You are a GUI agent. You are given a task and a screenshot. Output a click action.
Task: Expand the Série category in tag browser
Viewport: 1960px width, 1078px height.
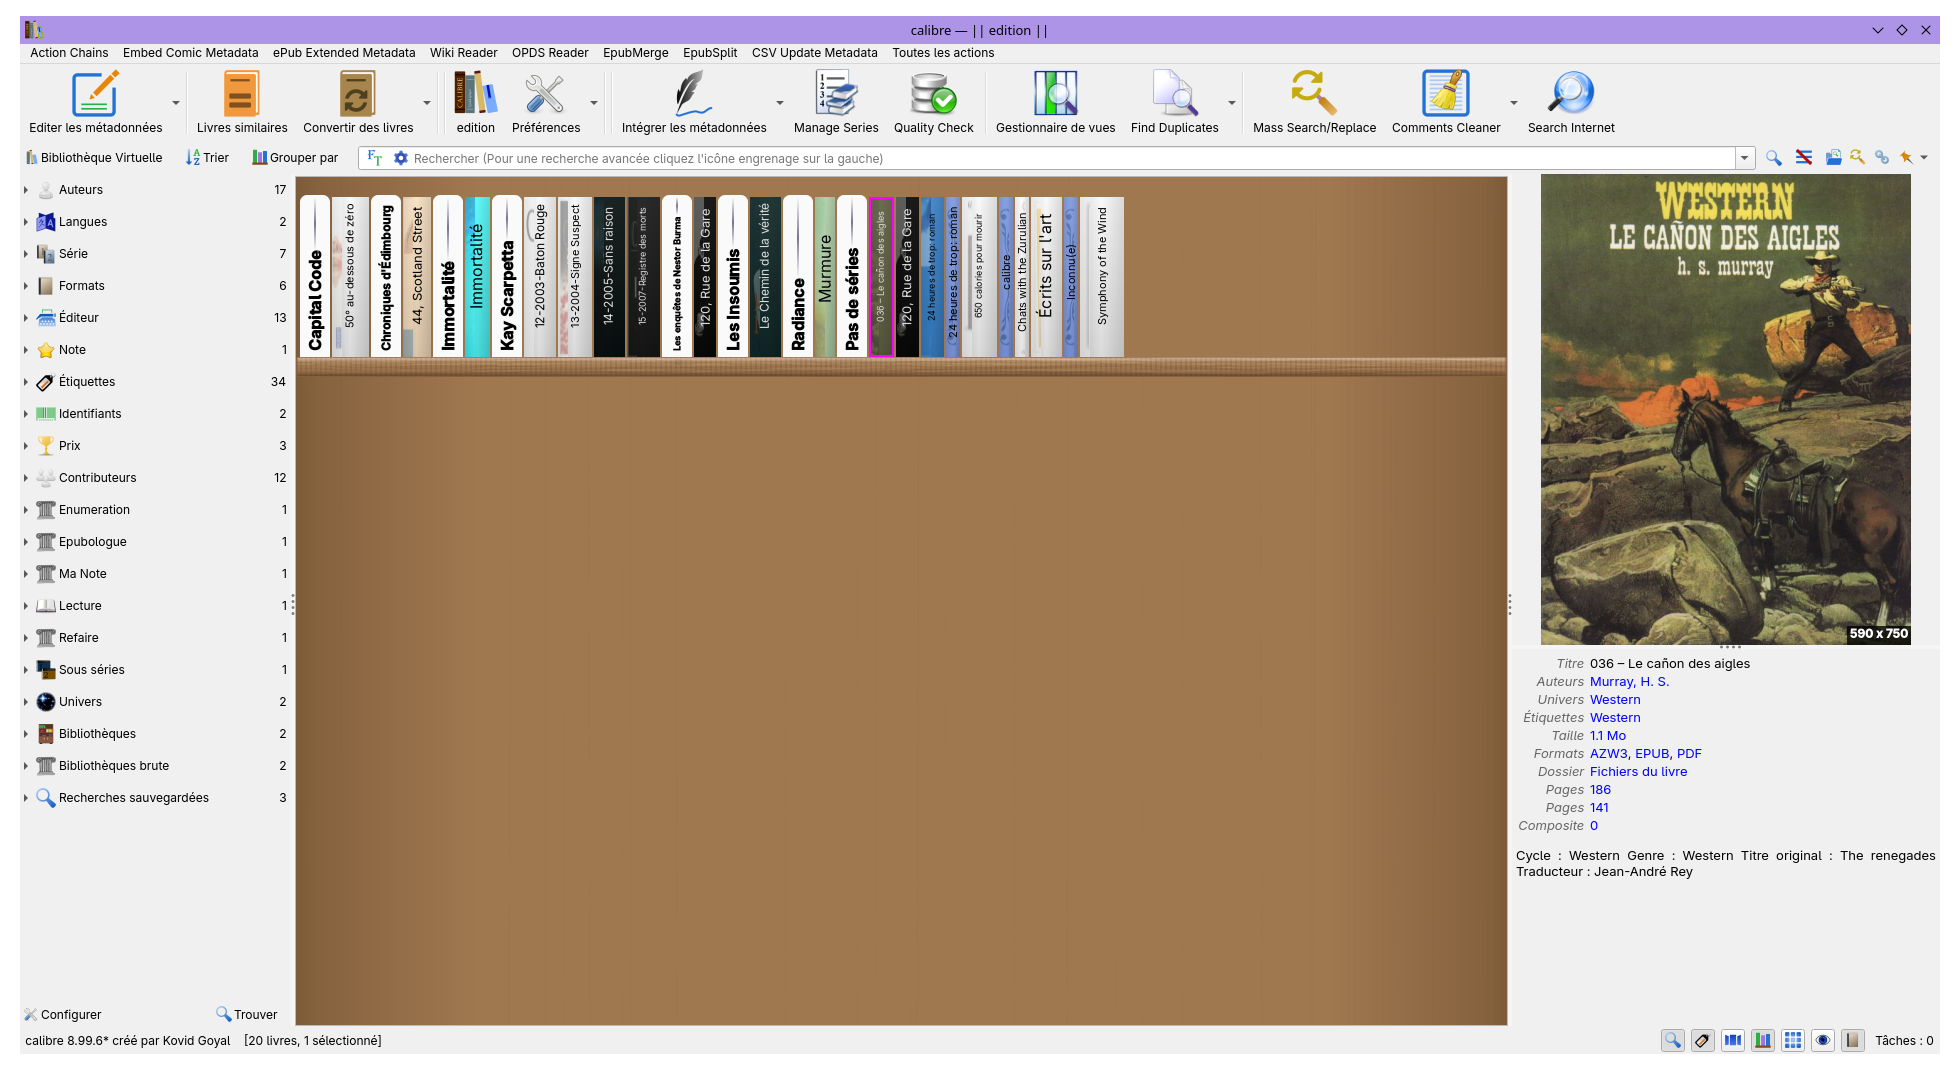(x=26, y=254)
